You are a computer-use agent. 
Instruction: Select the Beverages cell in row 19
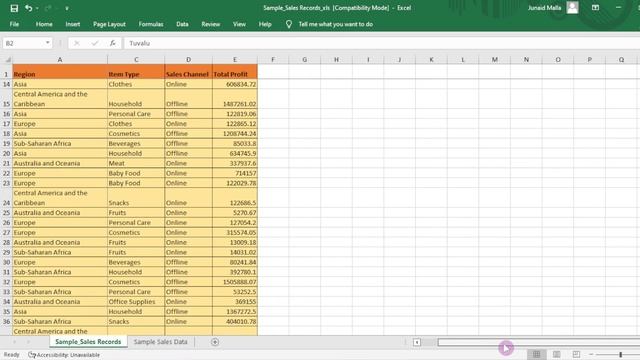coord(136,144)
